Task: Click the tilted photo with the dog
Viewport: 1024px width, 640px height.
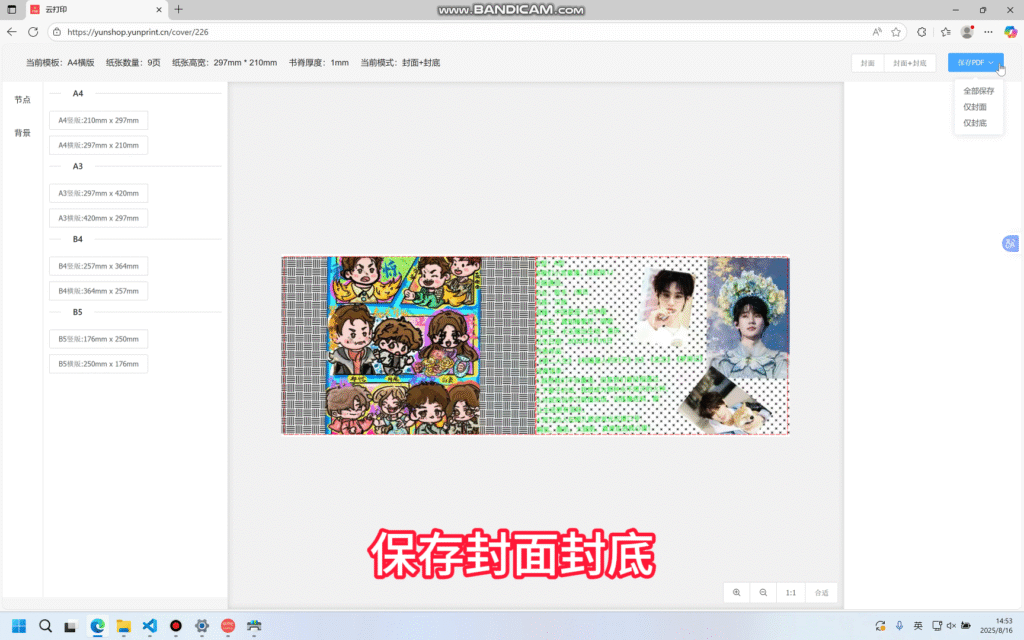Action: [x=724, y=401]
